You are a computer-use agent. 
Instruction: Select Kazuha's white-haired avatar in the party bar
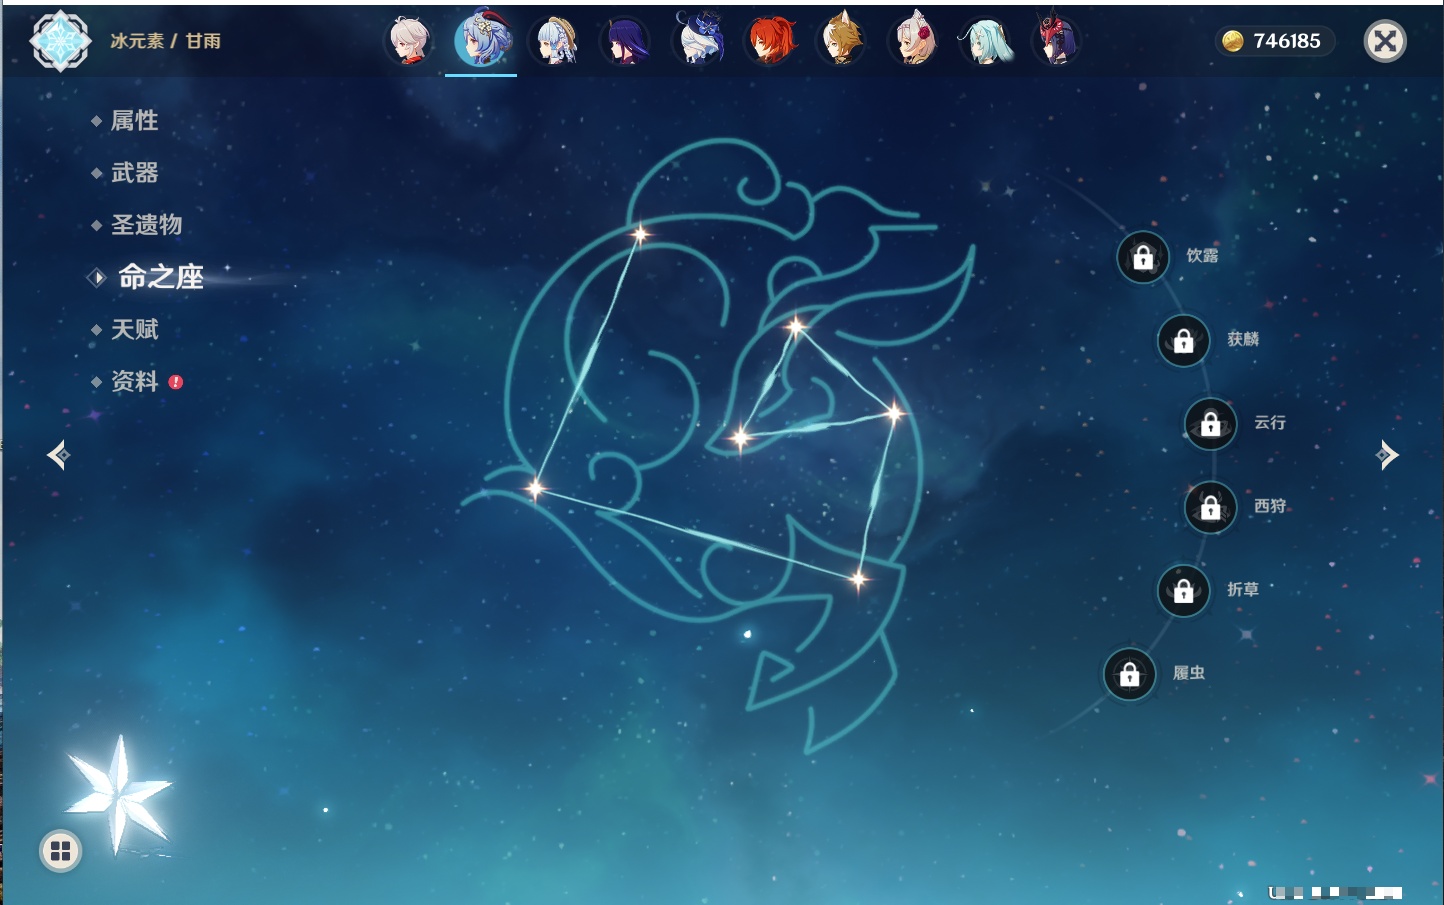[x=409, y=41]
